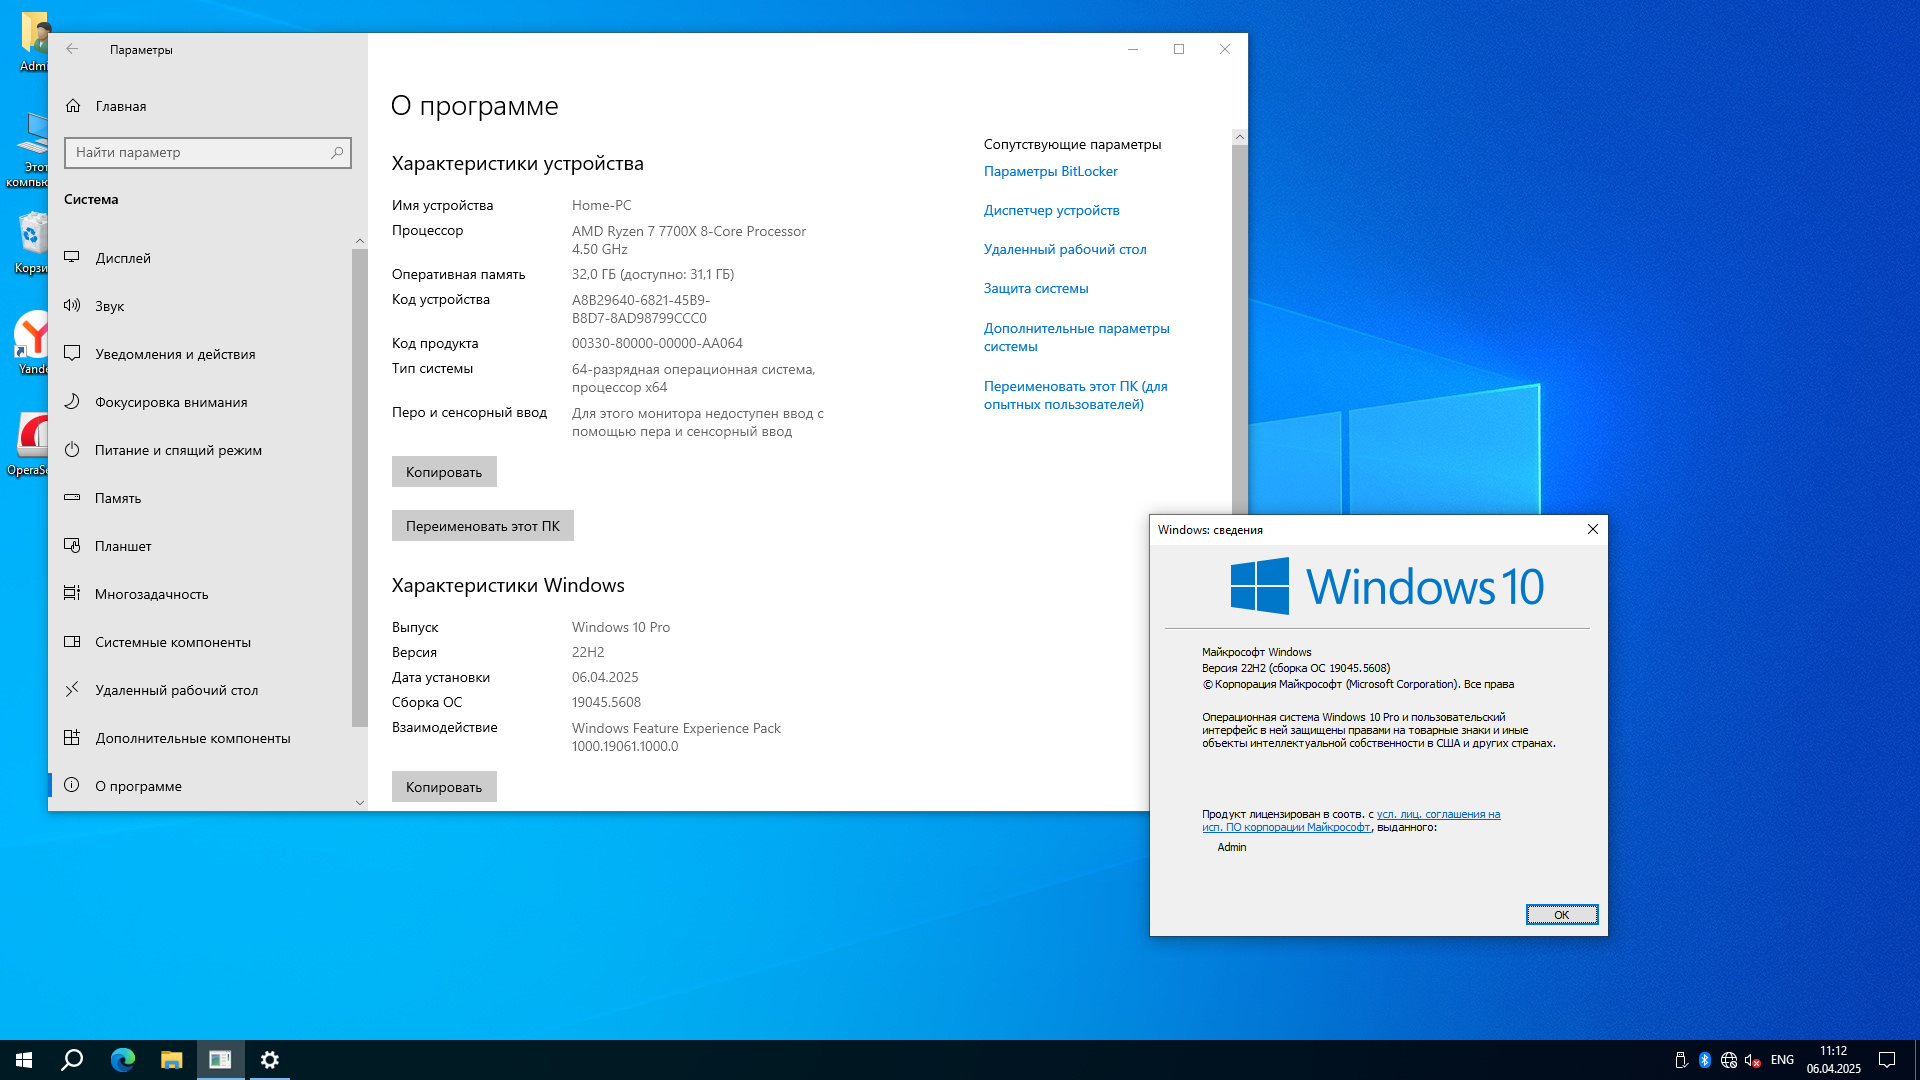Open Remote Desktop (Удаленный рабочий стол) in sidebar
The height and width of the screenshot is (1080, 1920).
pyautogui.click(x=176, y=690)
